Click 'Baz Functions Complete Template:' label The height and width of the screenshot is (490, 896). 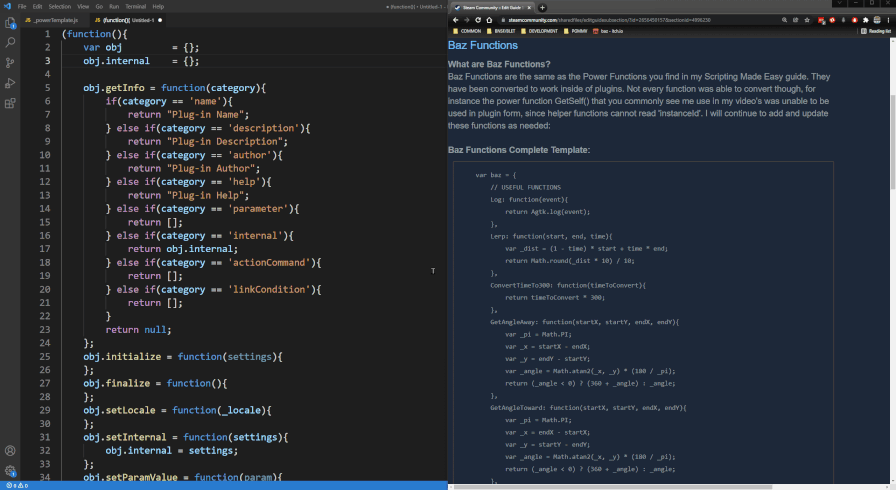(519, 150)
